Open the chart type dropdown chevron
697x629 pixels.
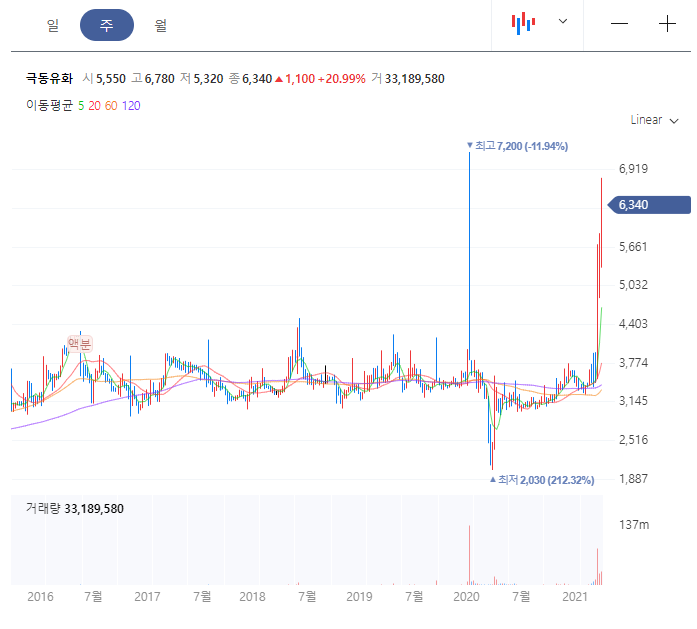[x=563, y=21]
